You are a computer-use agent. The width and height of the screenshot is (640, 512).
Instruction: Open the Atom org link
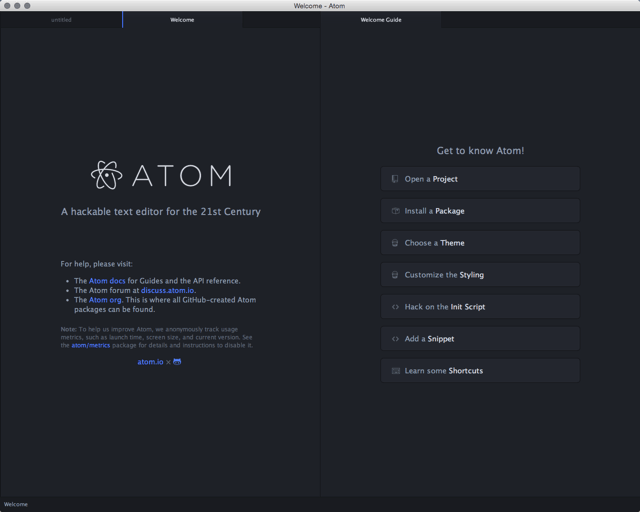105,300
